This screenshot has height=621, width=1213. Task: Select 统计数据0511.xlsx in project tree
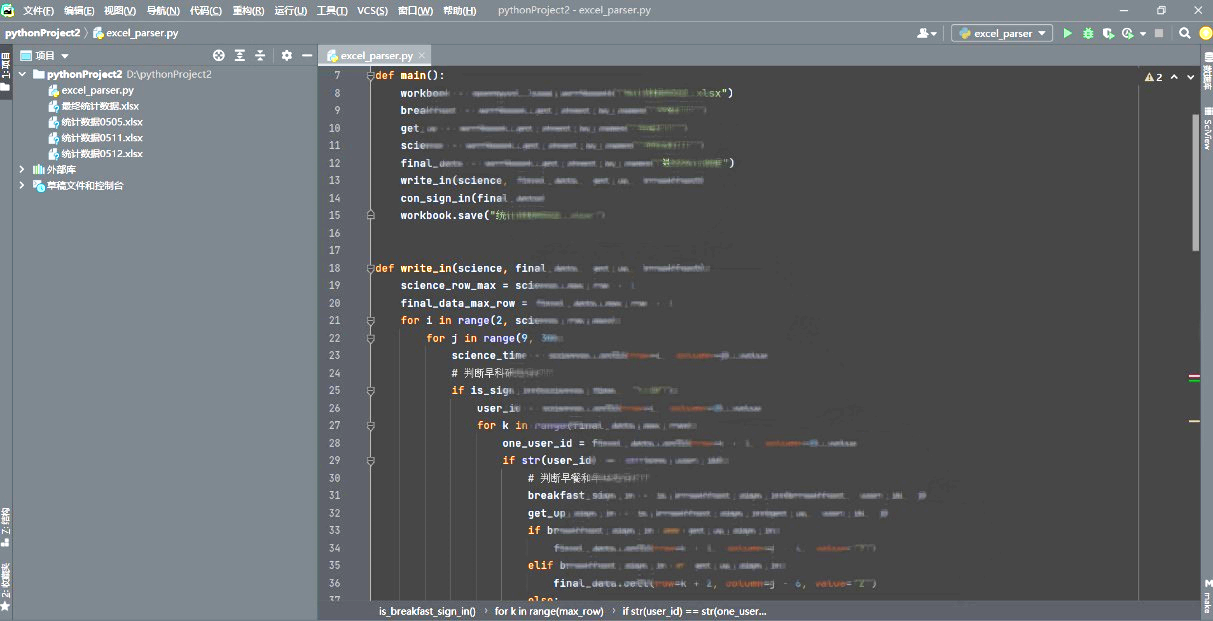[x=101, y=138]
